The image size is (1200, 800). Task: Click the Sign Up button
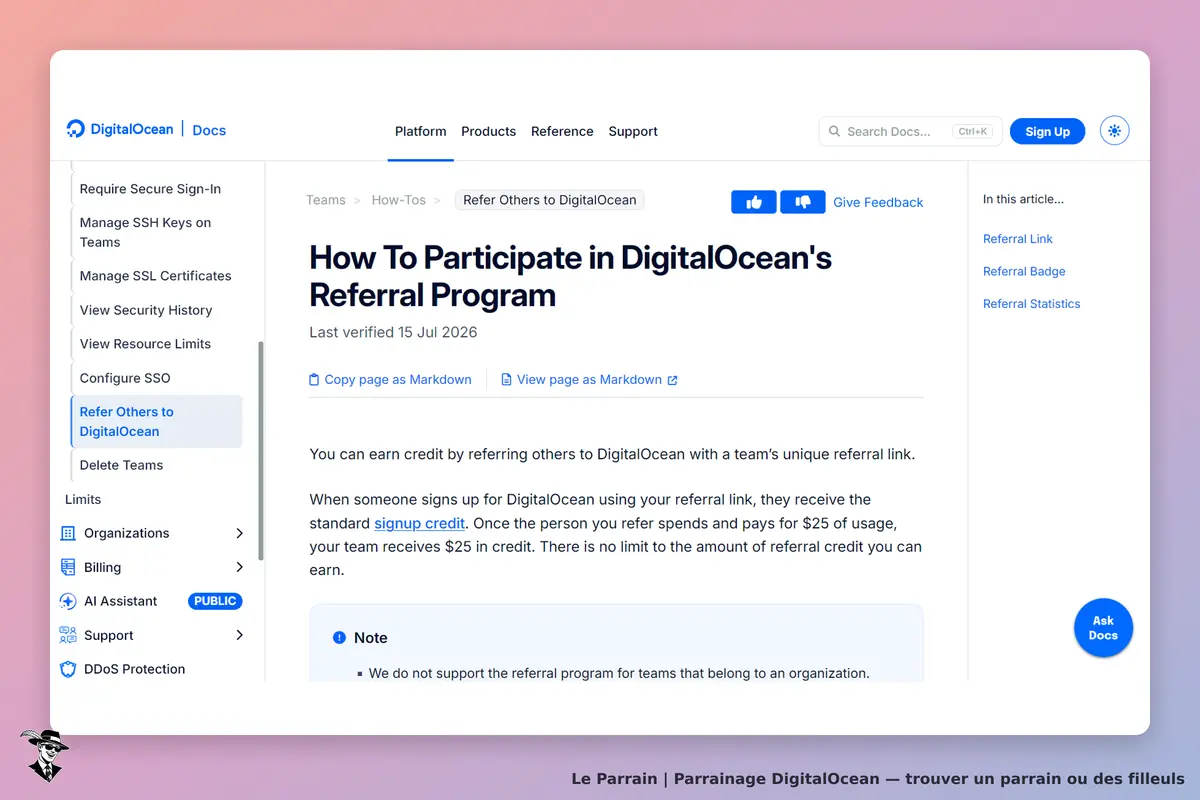click(x=1047, y=131)
